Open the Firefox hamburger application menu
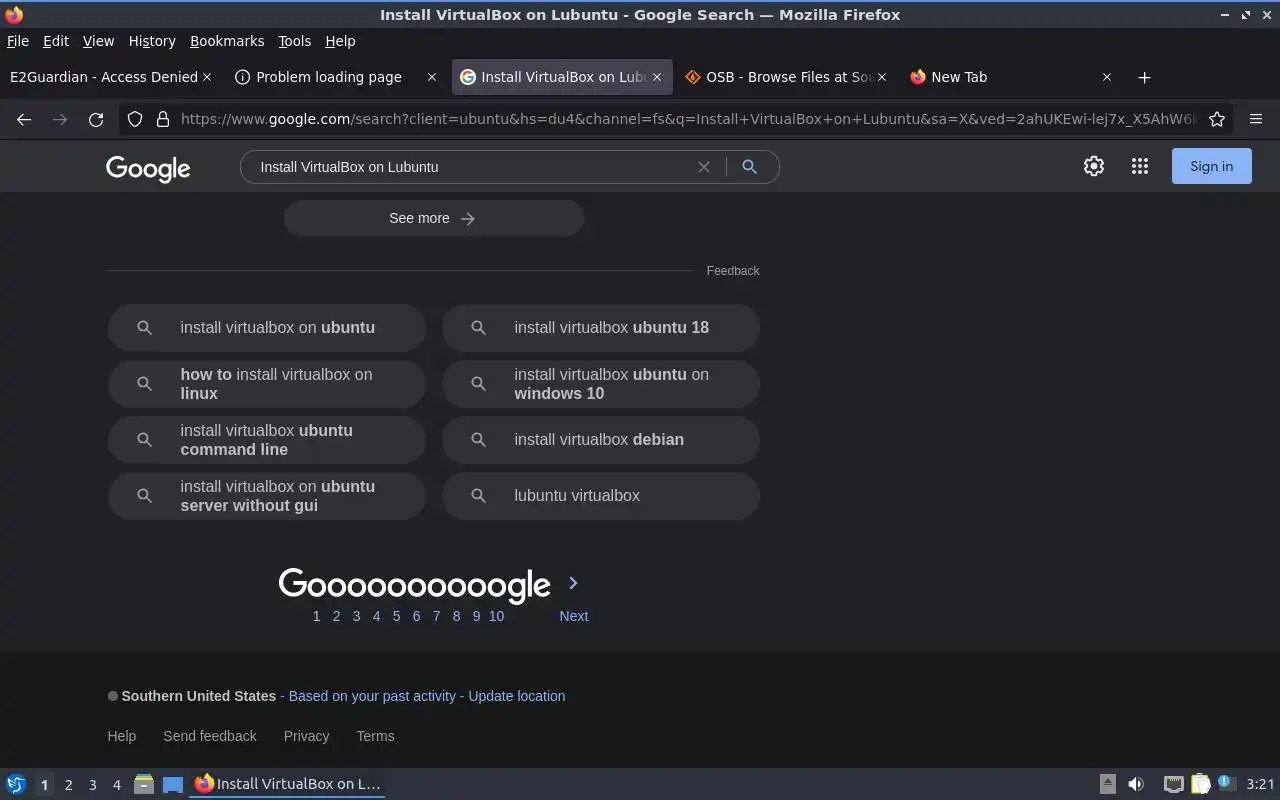Image resolution: width=1280 pixels, height=800 pixels. [x=1256, y=119]
